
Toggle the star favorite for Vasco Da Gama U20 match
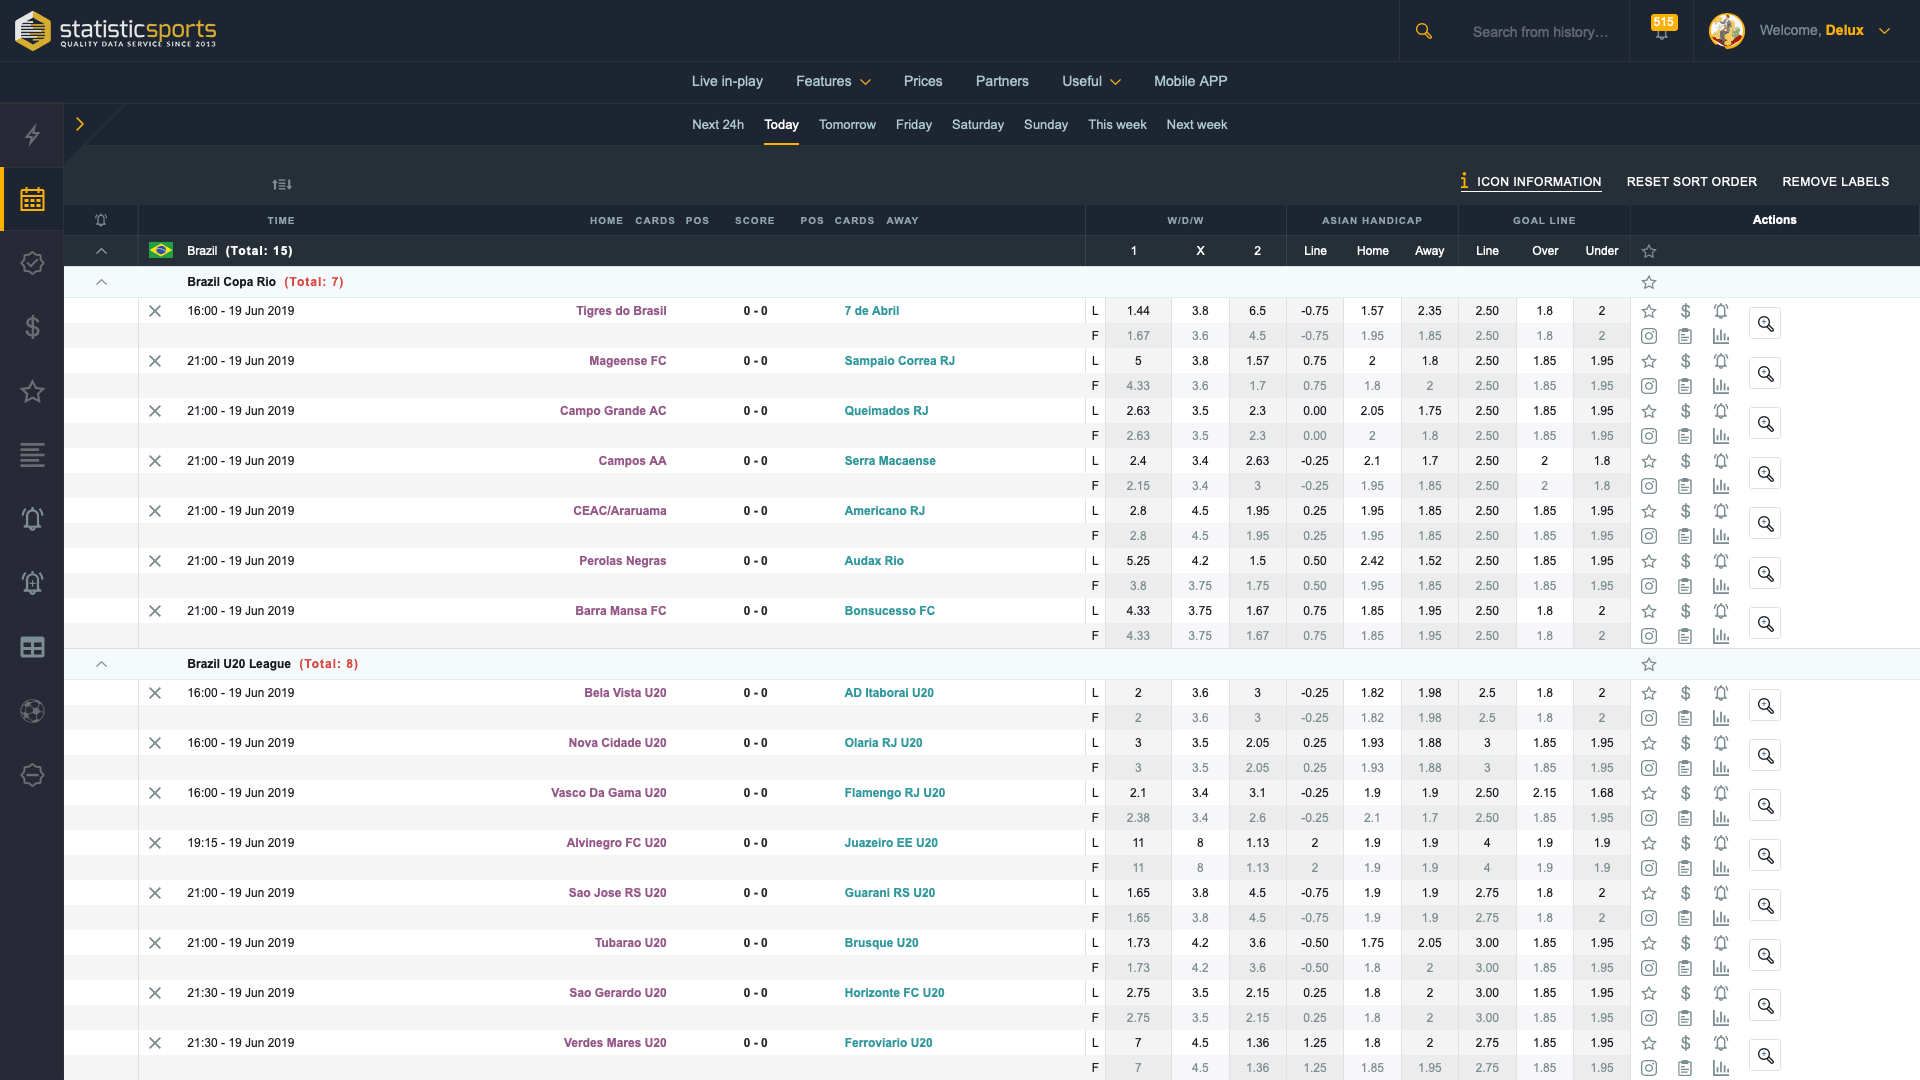click(1648, 793)
